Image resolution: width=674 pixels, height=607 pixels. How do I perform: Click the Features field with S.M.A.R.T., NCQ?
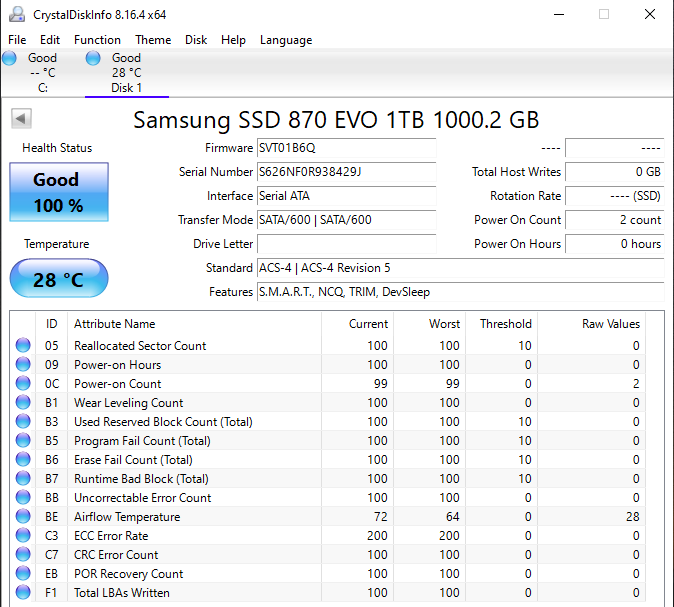(461, 292)
